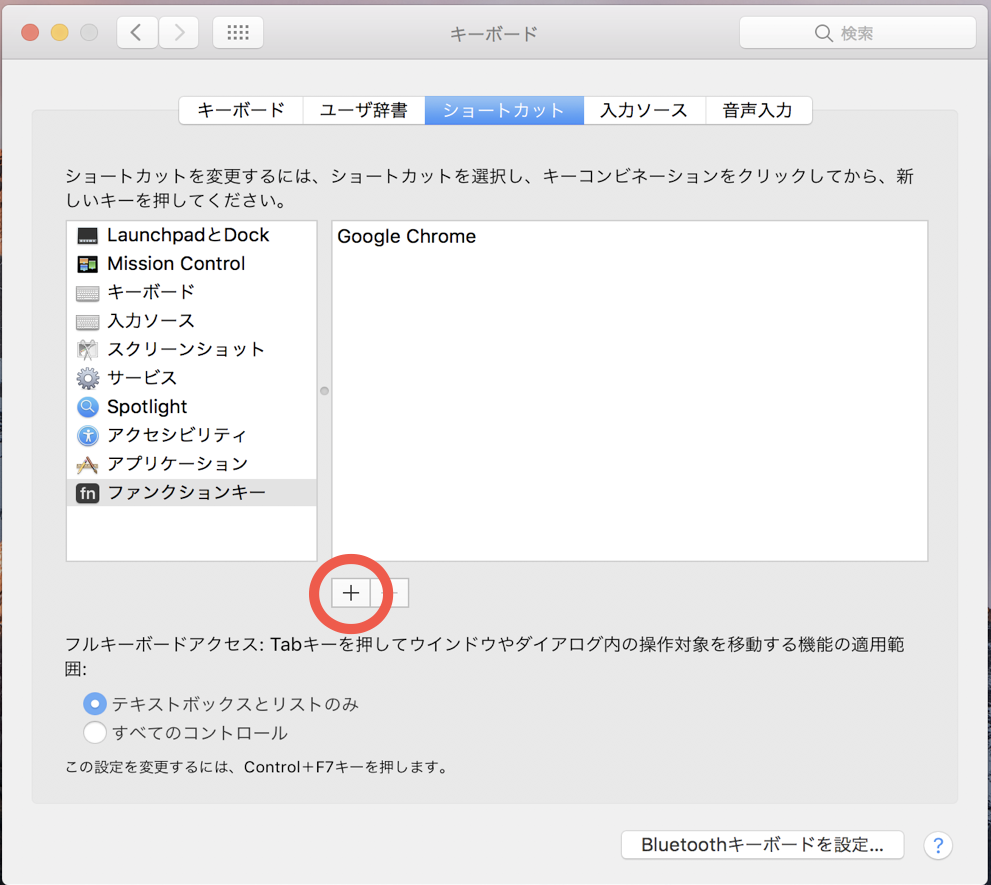Image resolution: width=991 pixels, height=885 pixels.
Task: Open help with the question mark button
Action: pos(937,845)
